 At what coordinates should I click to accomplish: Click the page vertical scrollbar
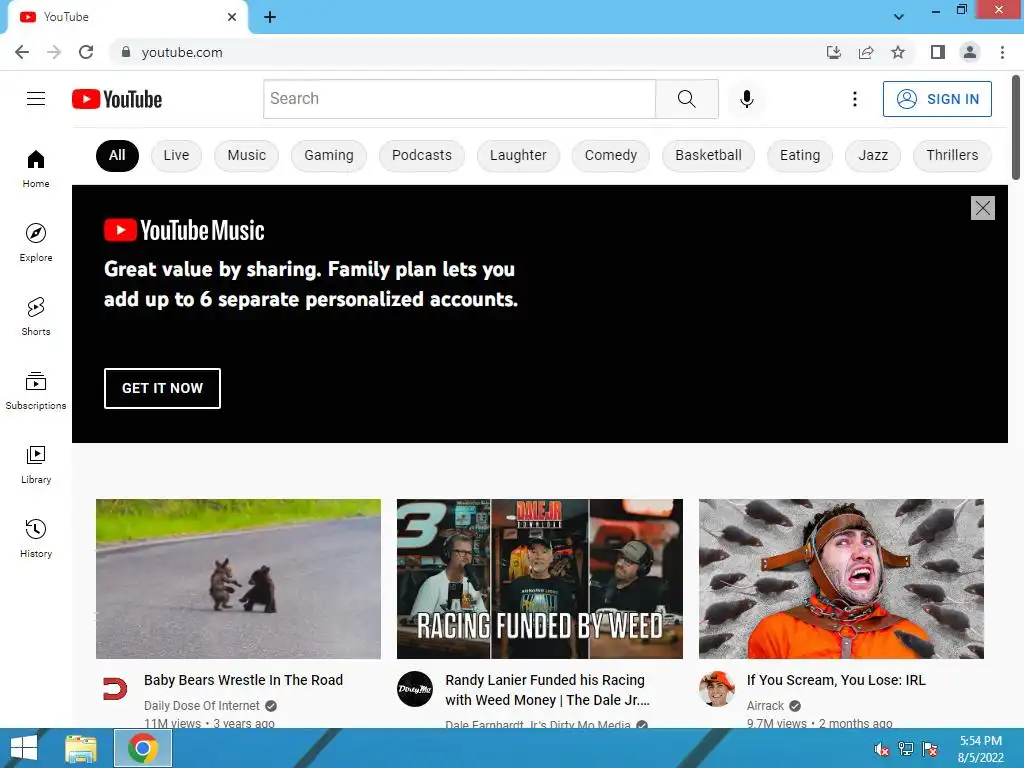pos(1016,127)
